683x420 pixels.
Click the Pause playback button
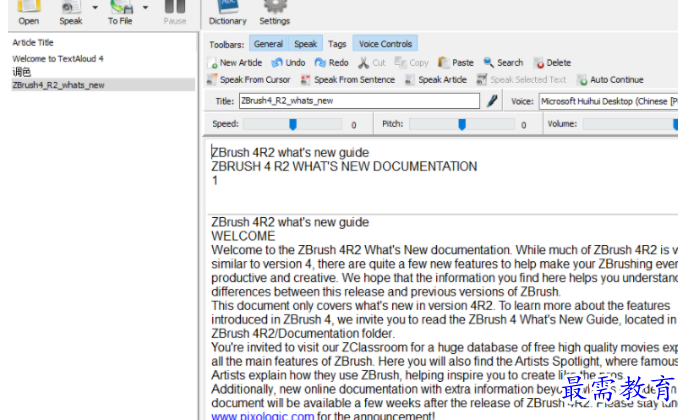click(x=175, y=12)
